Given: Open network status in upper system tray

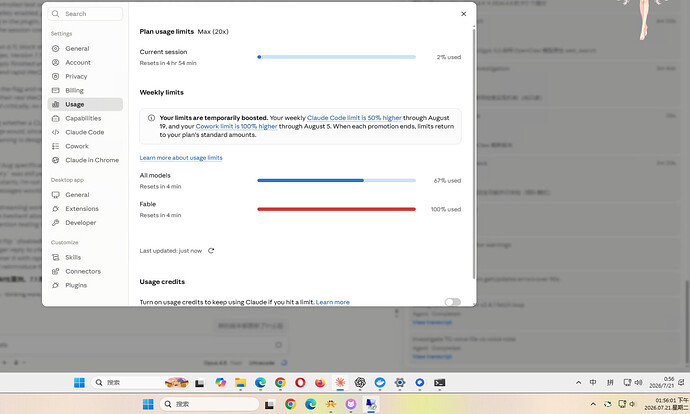Looking at the screenshot, I should coord(627,382).
